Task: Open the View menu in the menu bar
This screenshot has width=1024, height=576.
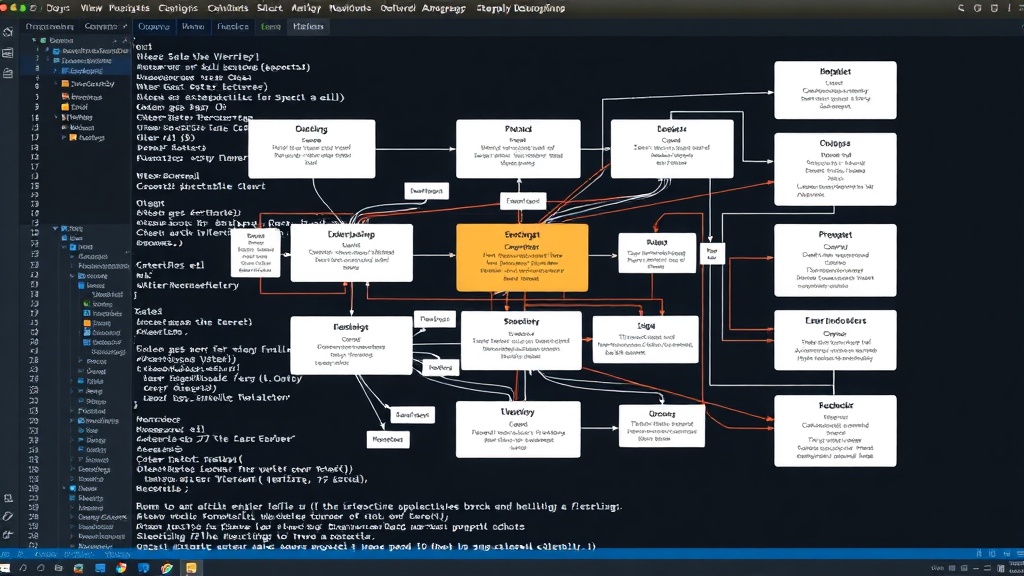Action: point(91,8)
